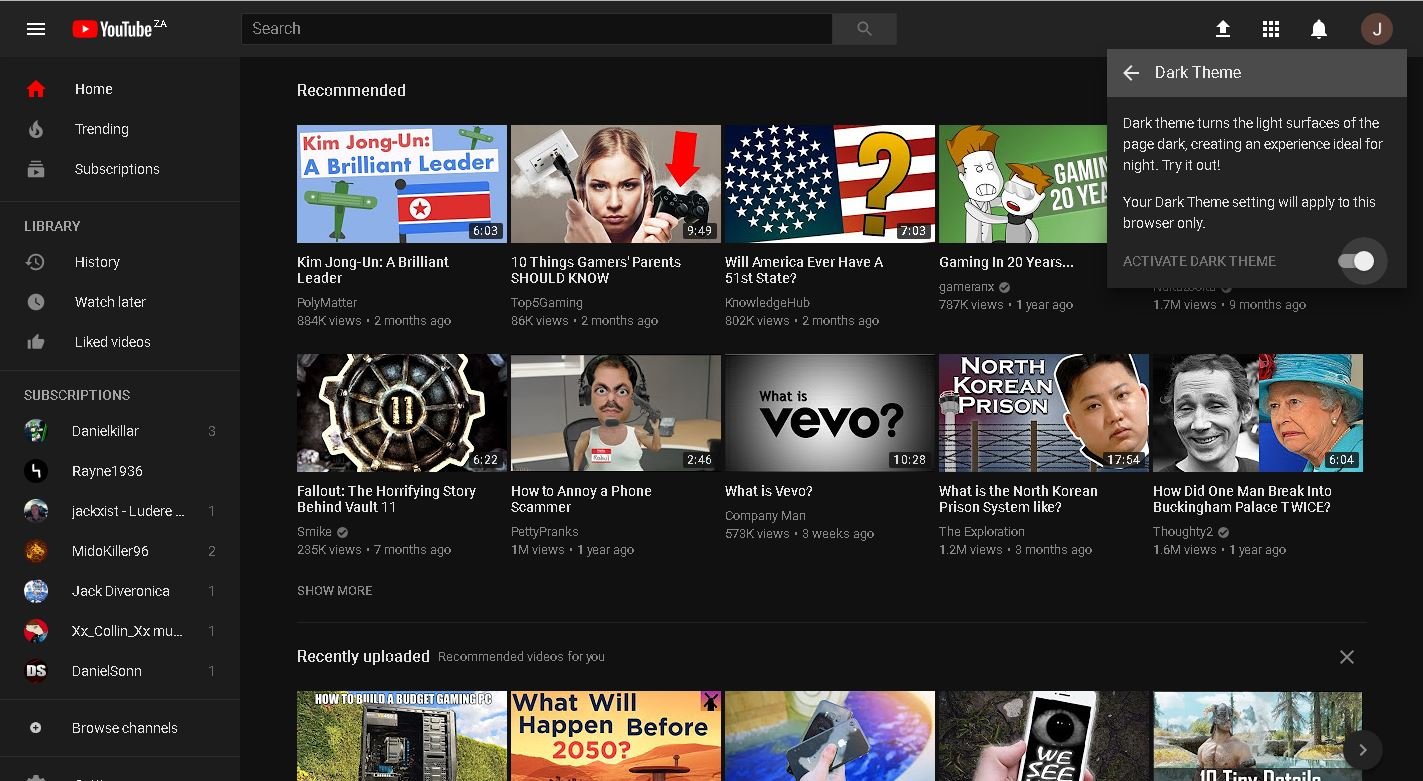1423x781 pixels.
Task: Open the hamburger guide menu
Action: (36, 29)
